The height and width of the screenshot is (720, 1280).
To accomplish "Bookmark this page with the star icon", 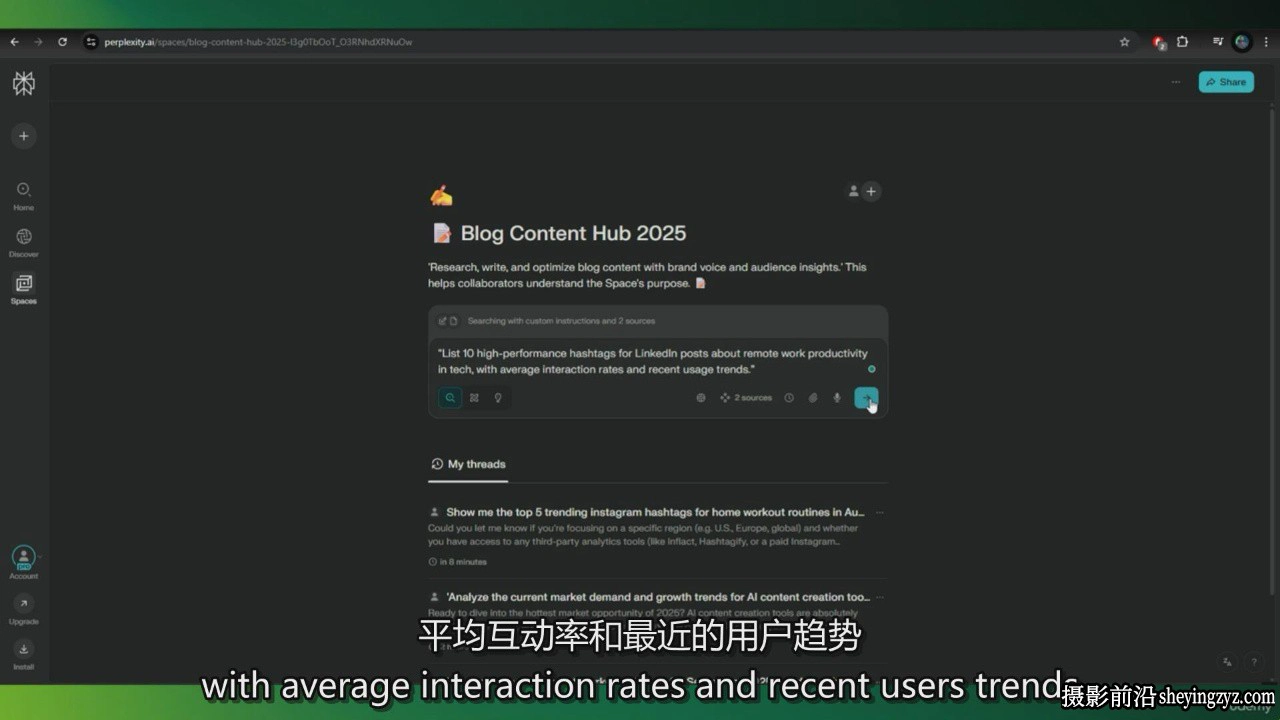I will 1124,42.
